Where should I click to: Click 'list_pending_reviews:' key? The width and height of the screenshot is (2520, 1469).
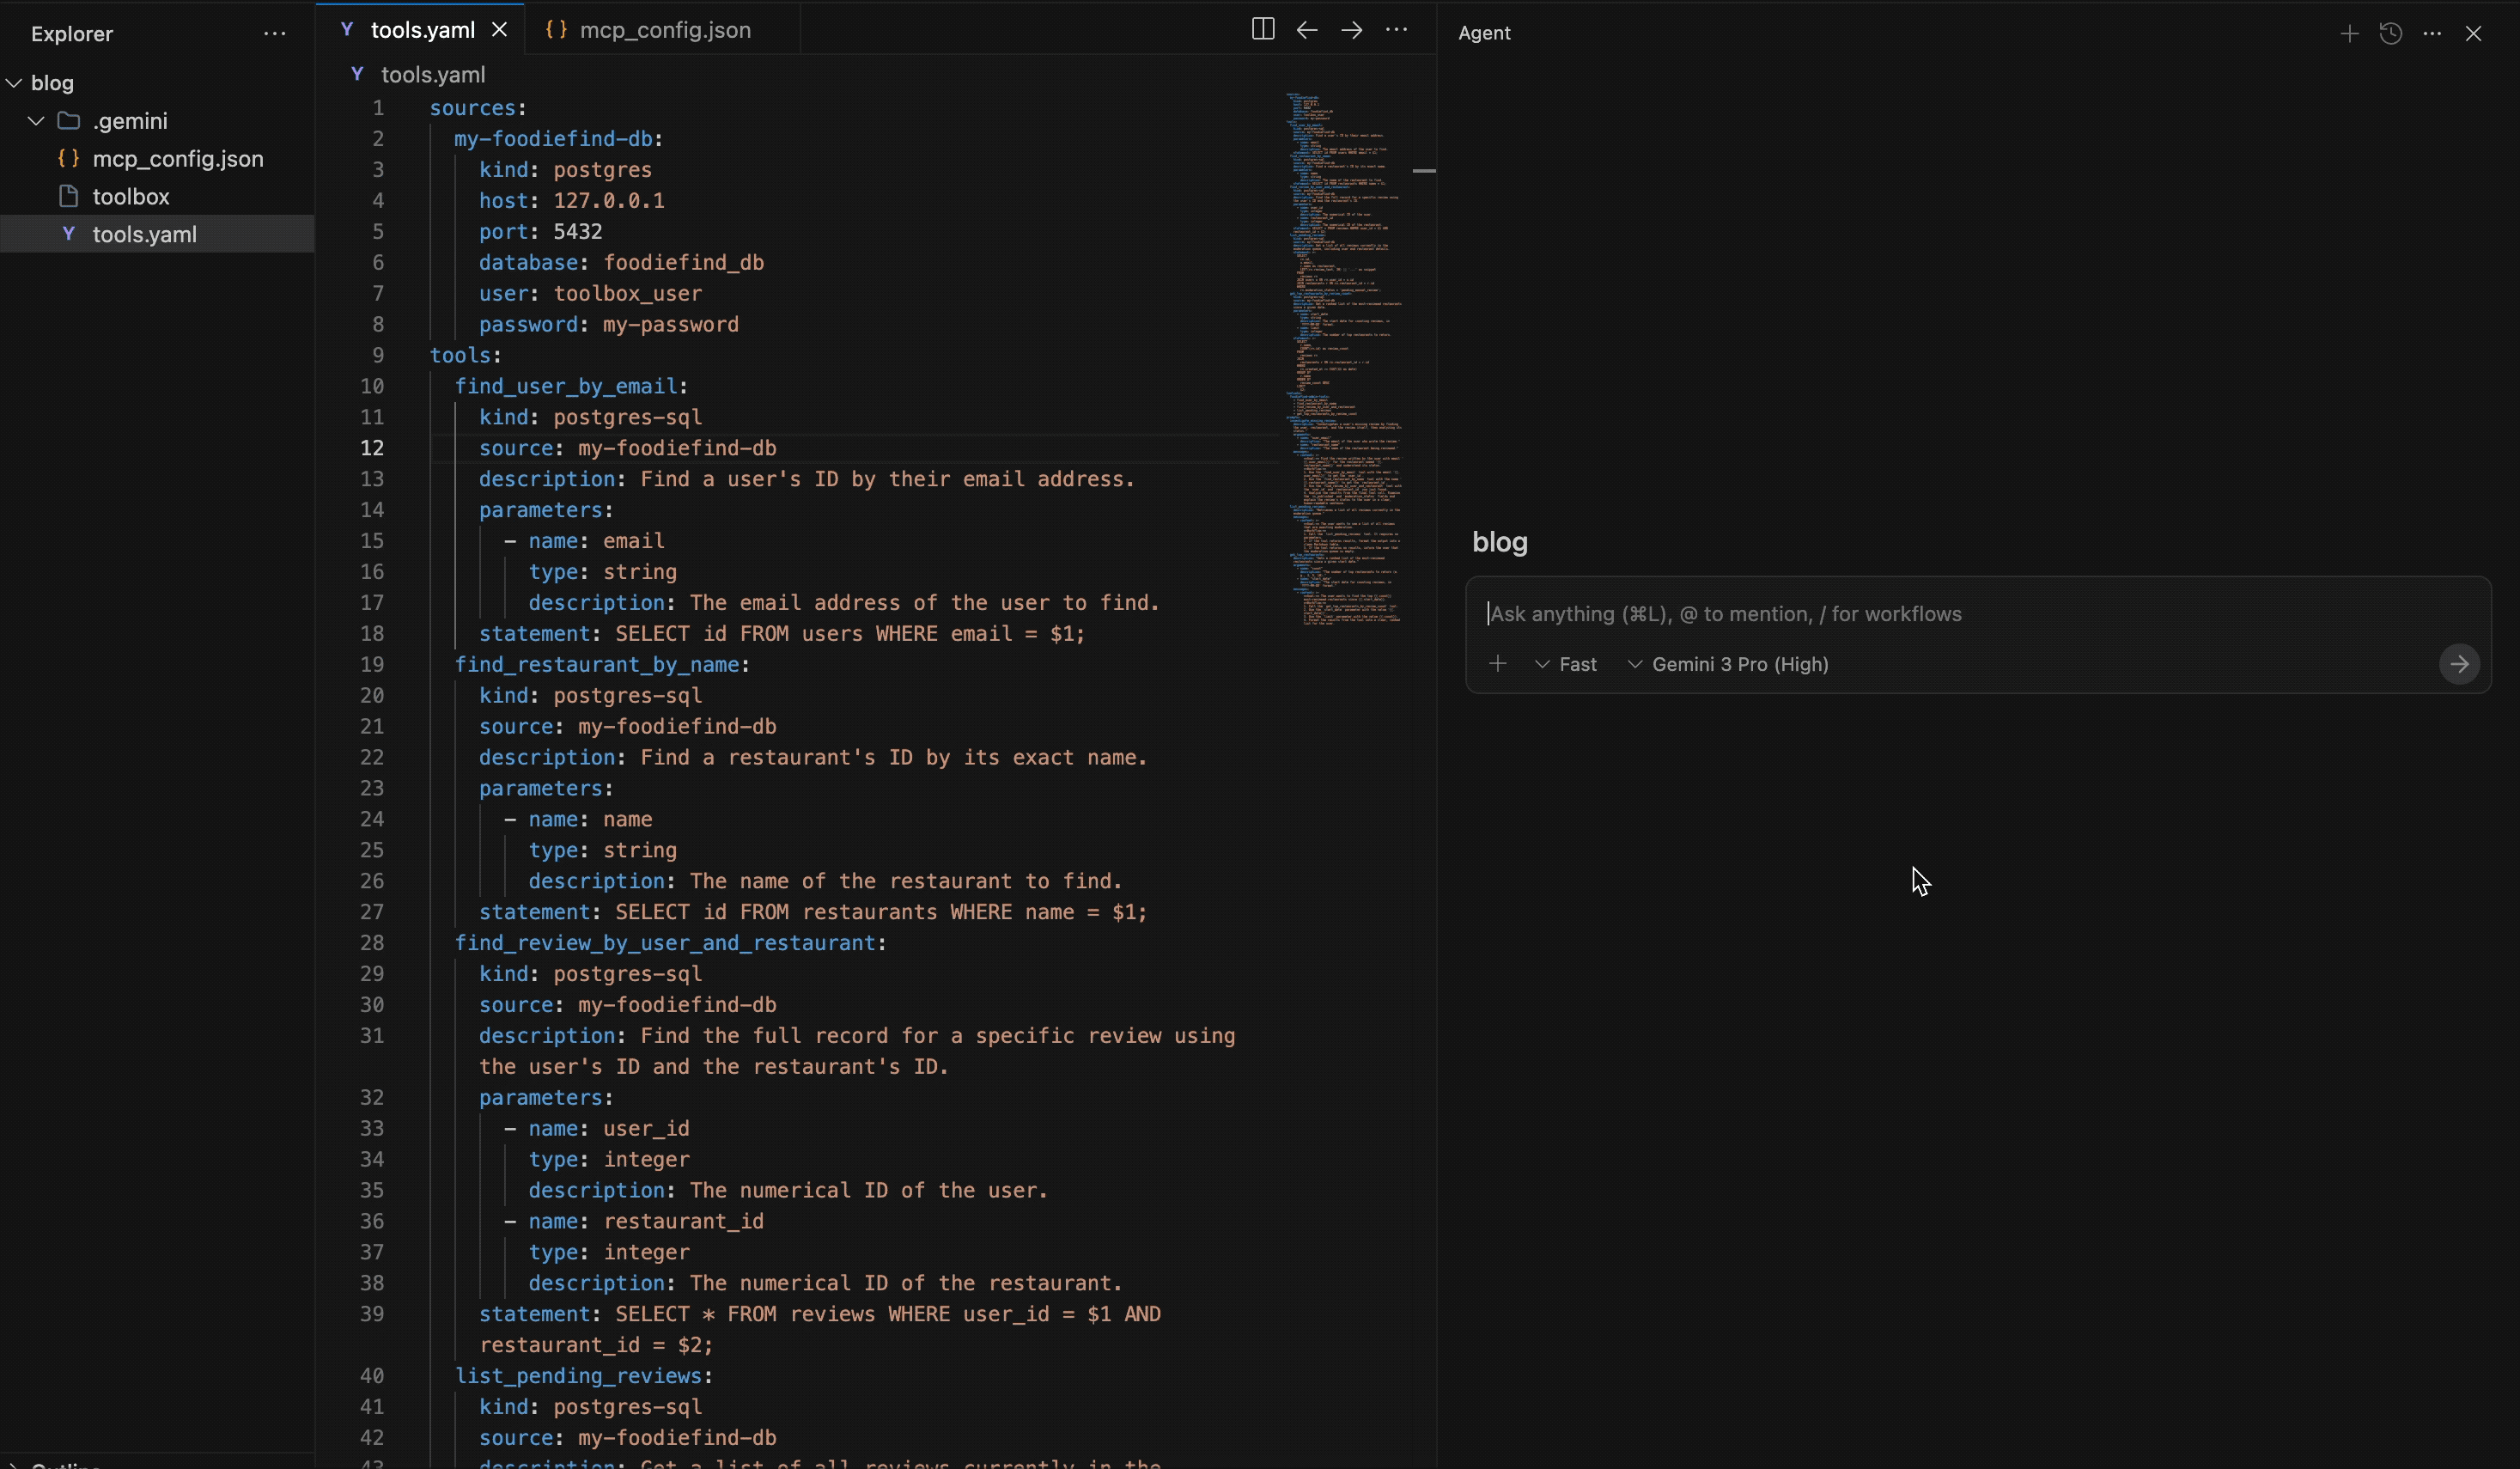584,1376
